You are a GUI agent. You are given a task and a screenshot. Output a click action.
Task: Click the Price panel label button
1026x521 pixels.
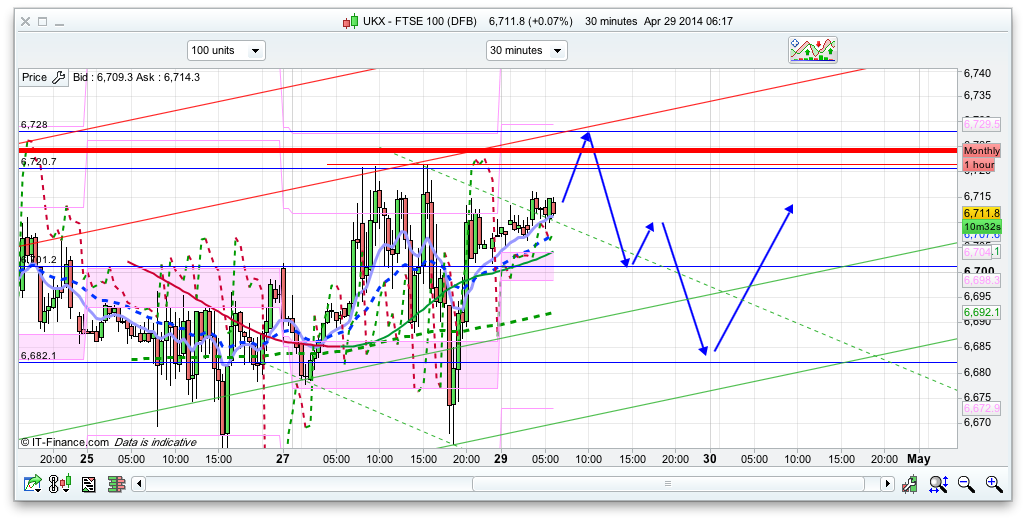(x=34, y=77)
